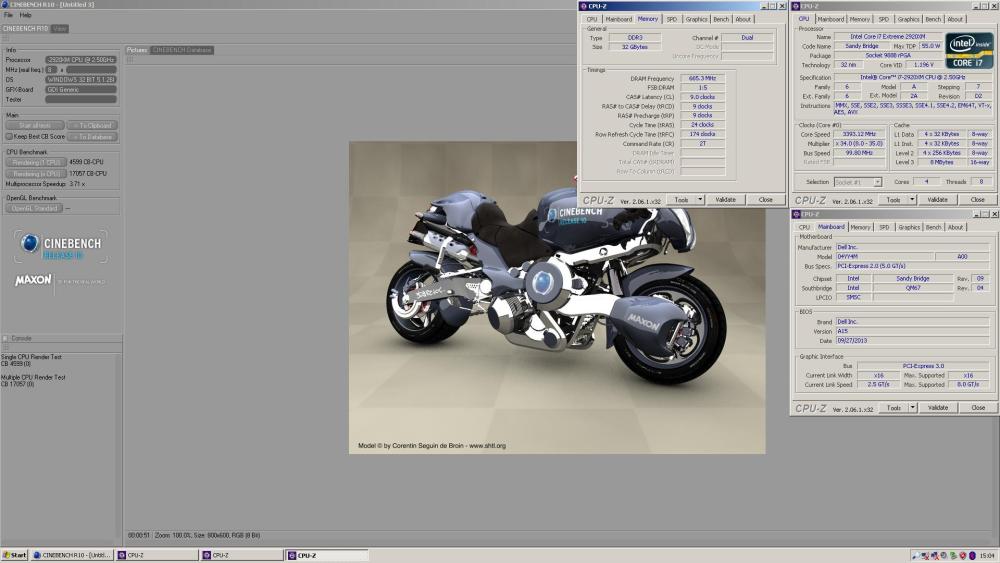
Task: Open the Graphics tab in the Memory CPU-Z window
Action: click(x=696, y=19)
